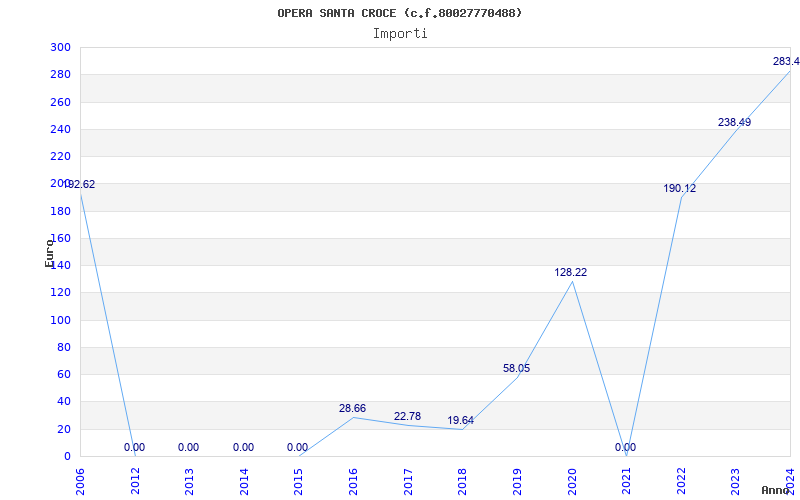Click the Importi chart subtitle
The height and width of the screenshot is (500, 800).
pyautogui.click(x=400, y=34)
